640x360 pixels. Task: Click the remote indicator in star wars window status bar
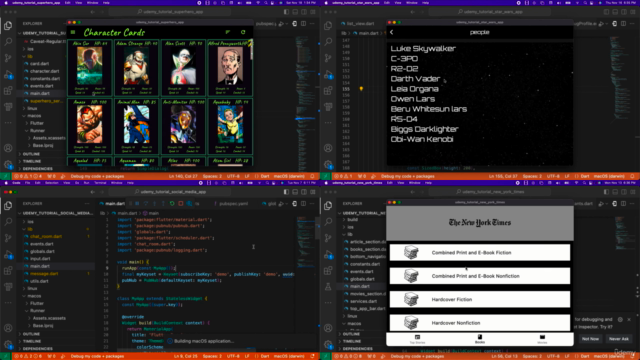[x=325, y=176]
